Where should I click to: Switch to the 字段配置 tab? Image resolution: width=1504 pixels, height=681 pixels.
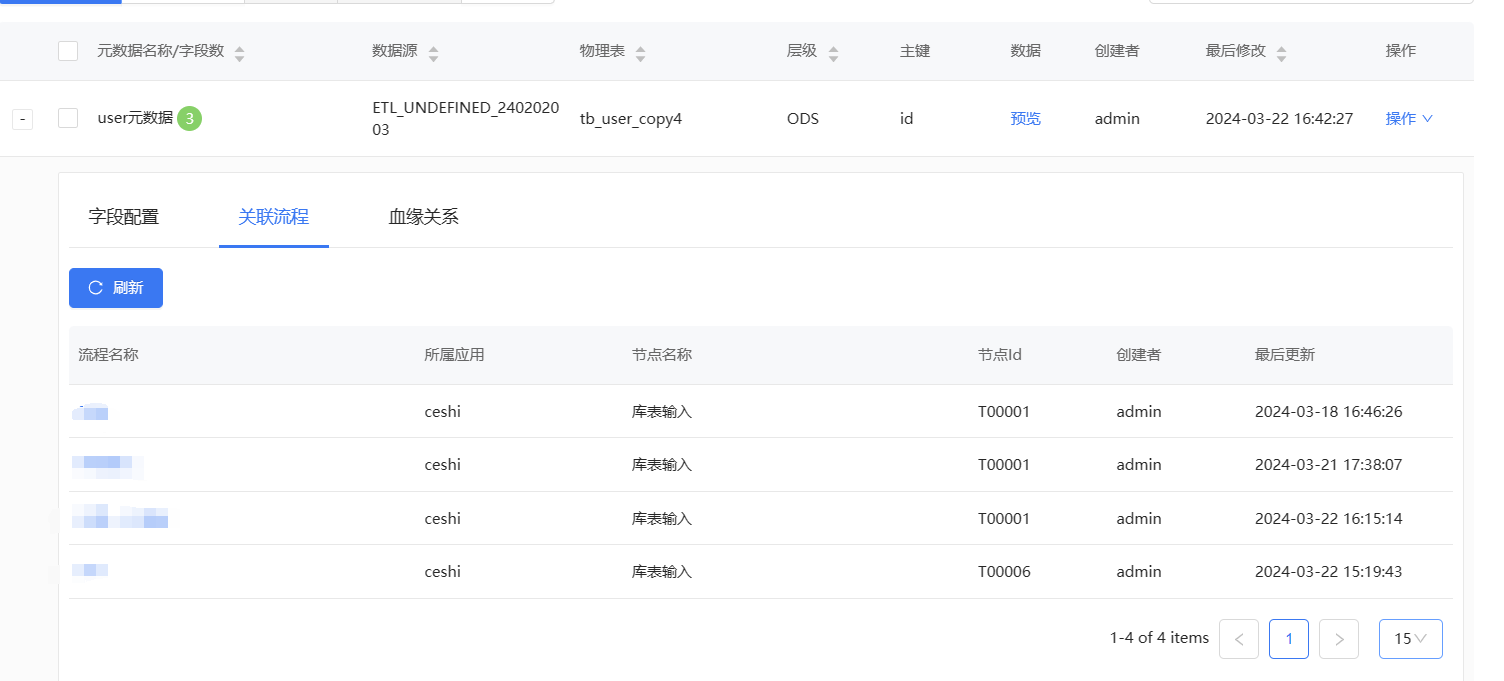coord(124,216)
